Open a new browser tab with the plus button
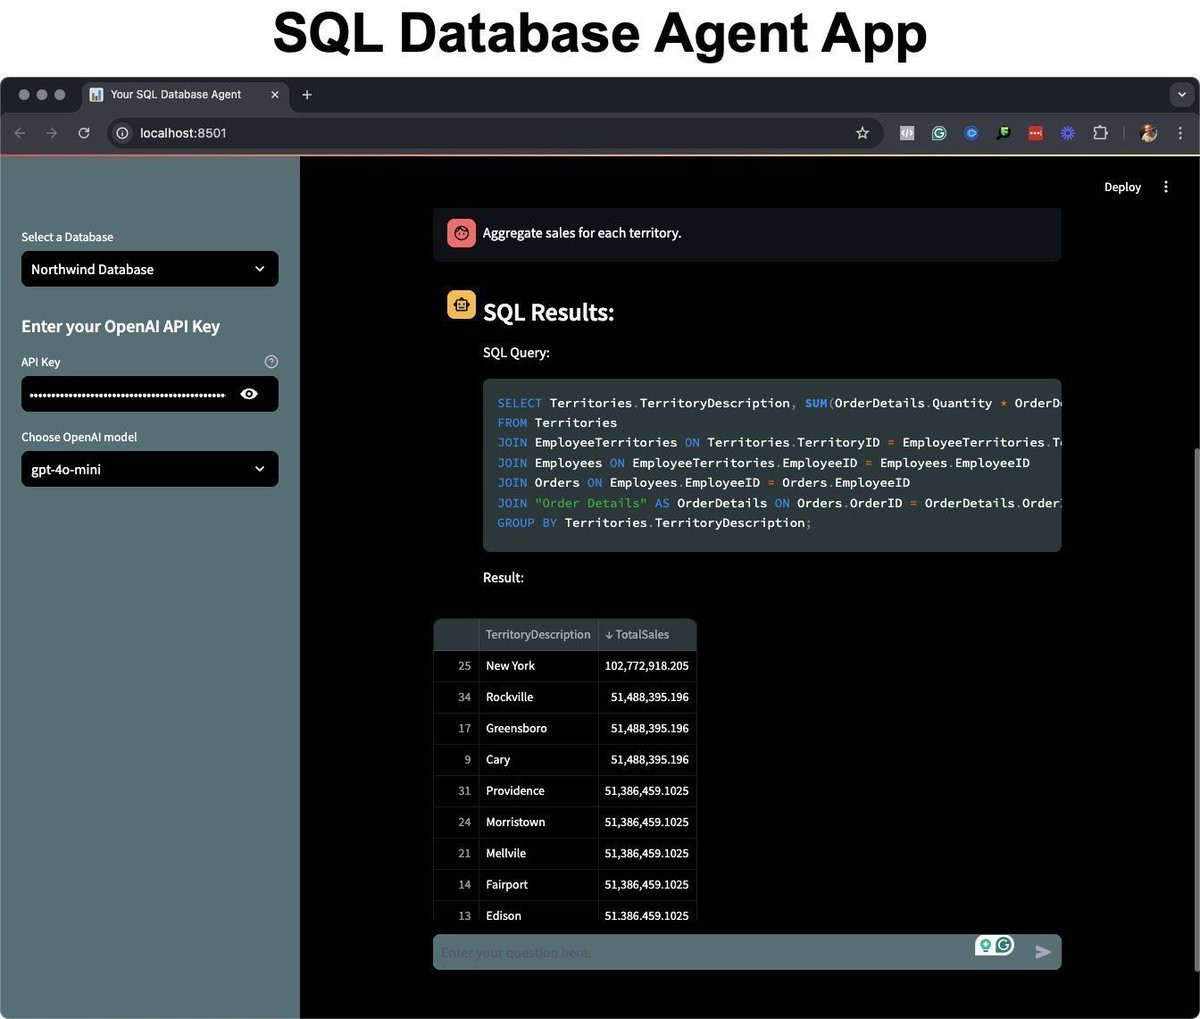 pyautogui.click(x=307, y=95)
